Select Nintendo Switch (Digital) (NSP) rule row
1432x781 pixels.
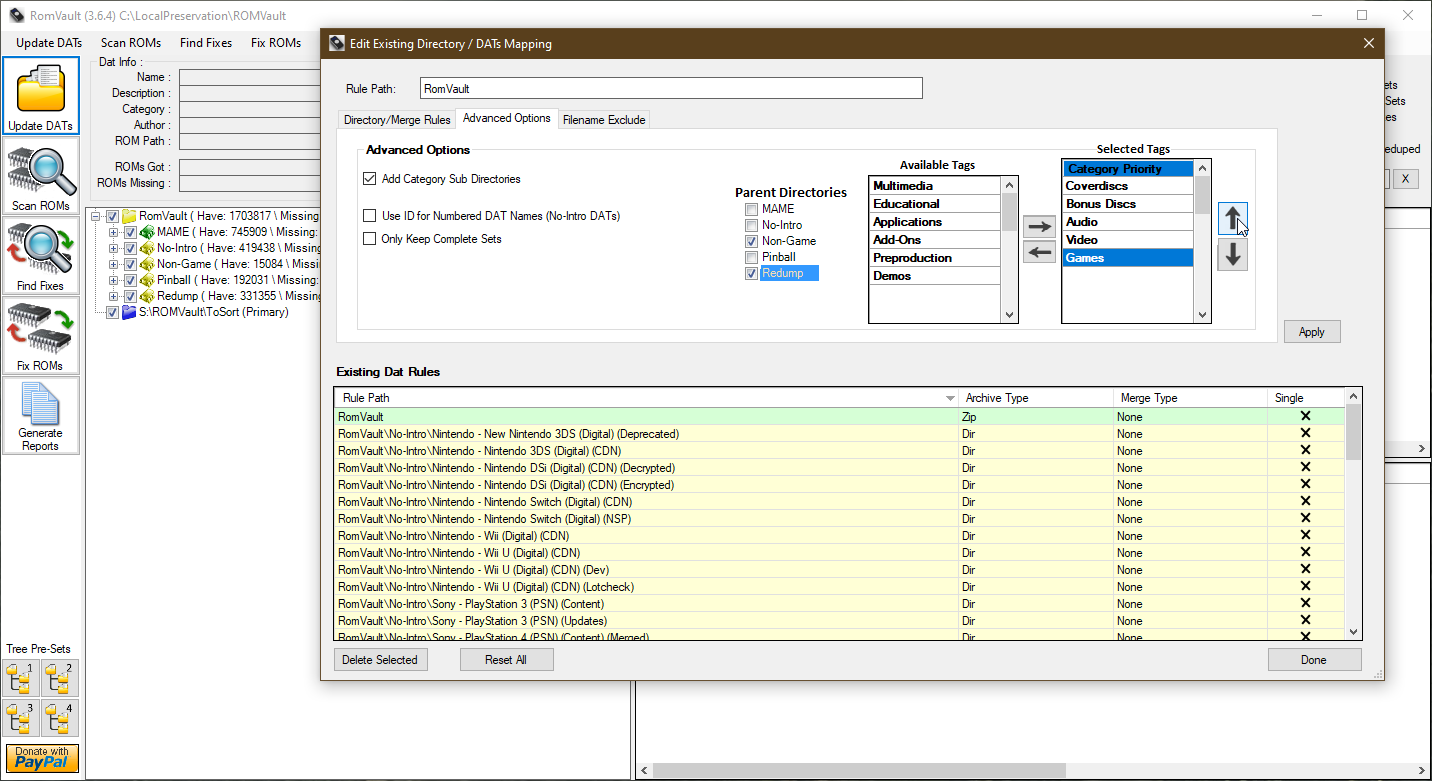coord(840,519)
